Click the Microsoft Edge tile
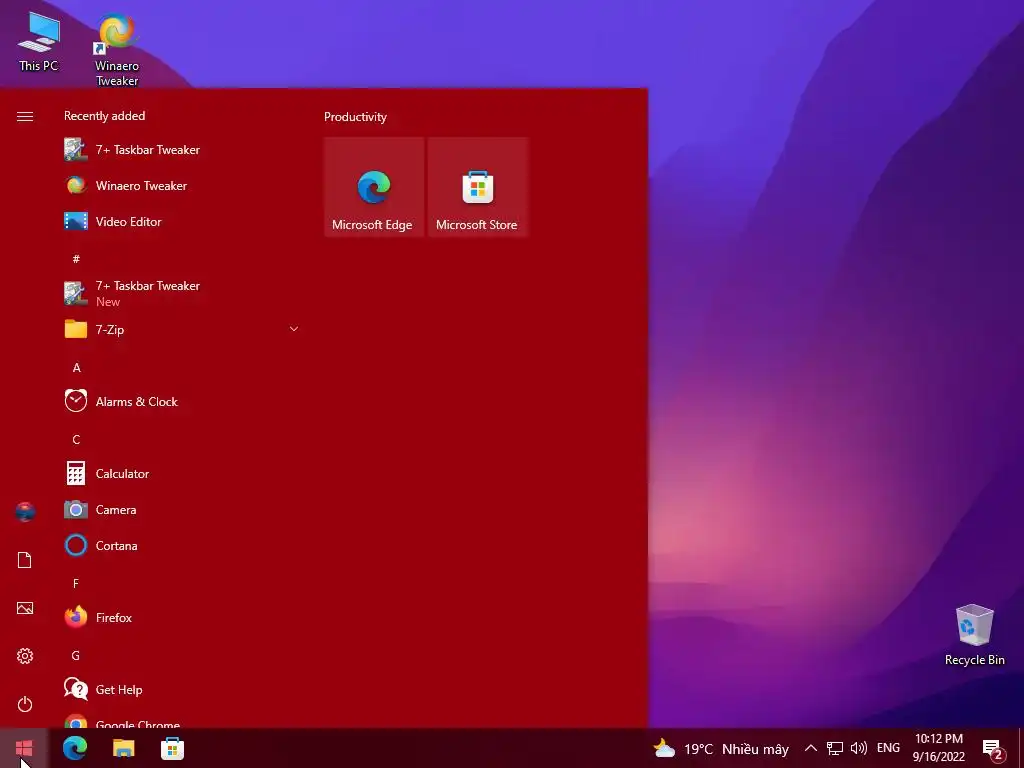Image resolution: width=1024 pixels, height=768 pixels. point(374,187)
